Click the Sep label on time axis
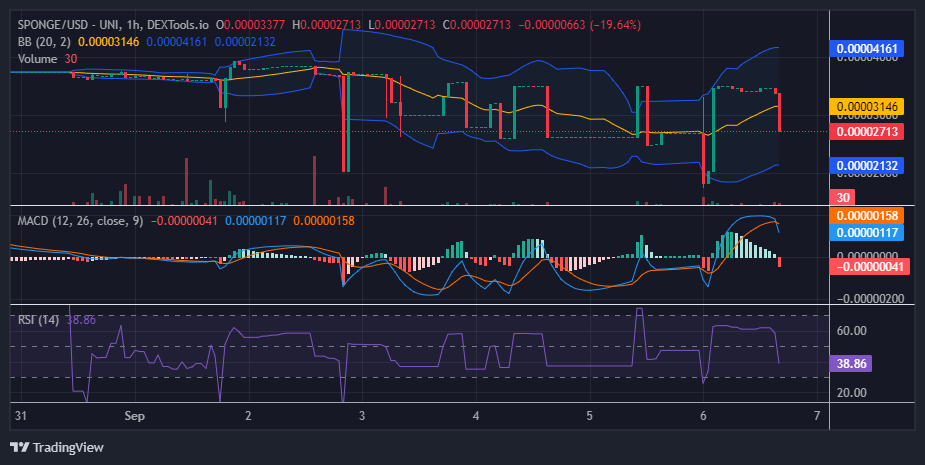 pos(135,415)
